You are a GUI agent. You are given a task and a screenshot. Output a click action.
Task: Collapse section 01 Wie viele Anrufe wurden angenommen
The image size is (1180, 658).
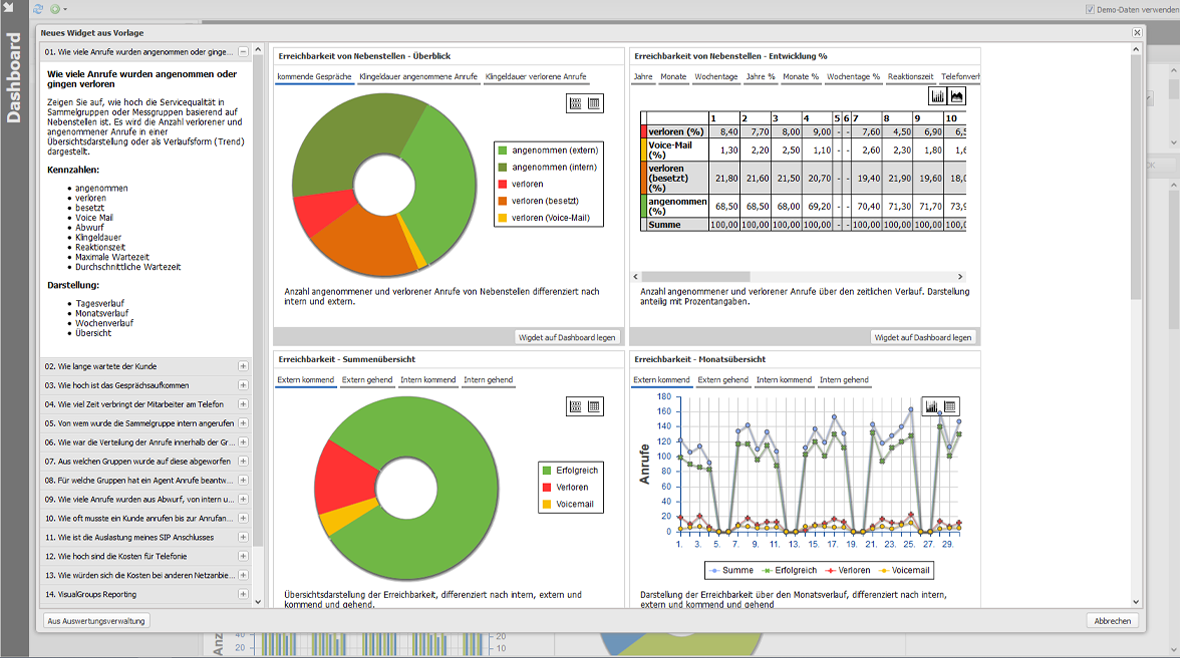(x=243, y=52)
